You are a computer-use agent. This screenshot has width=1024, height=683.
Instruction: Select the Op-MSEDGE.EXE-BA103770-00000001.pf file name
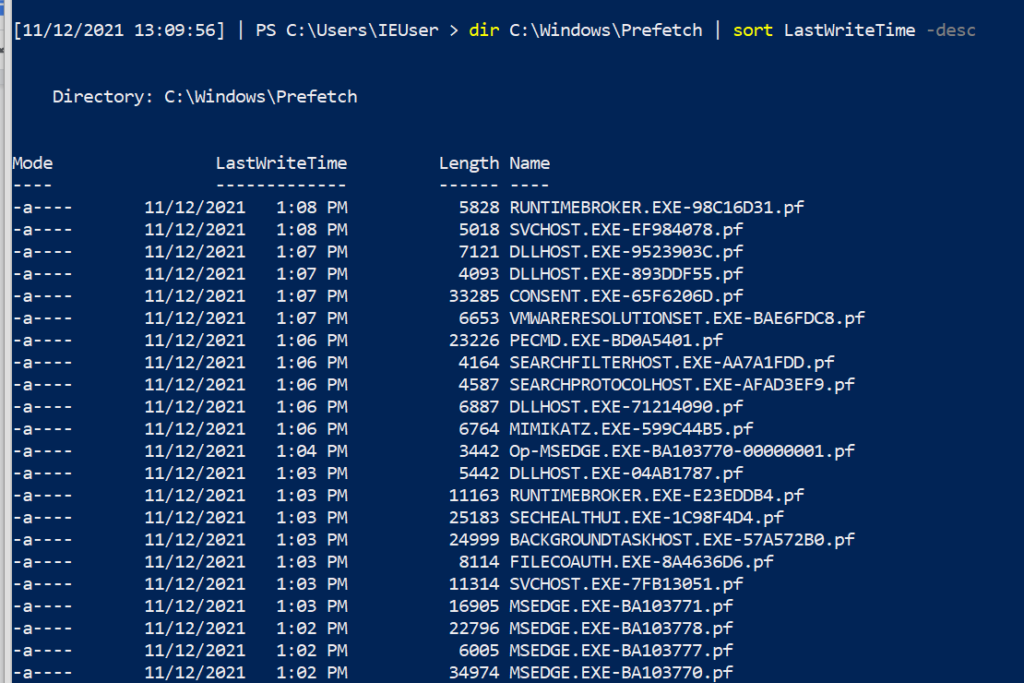coord(682,451)
